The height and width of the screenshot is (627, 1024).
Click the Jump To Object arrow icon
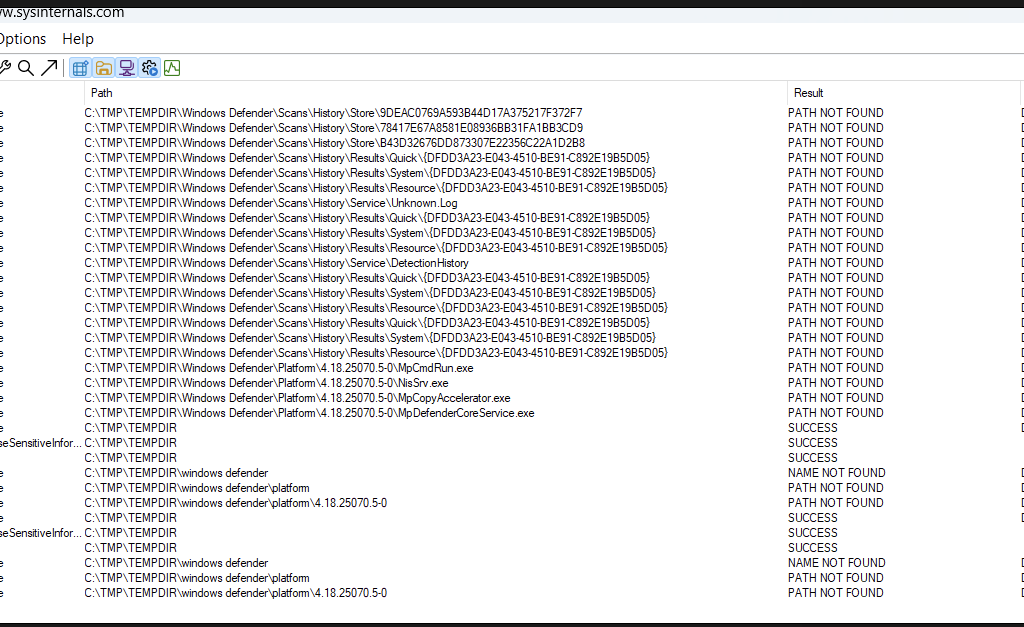click(48, 68)
